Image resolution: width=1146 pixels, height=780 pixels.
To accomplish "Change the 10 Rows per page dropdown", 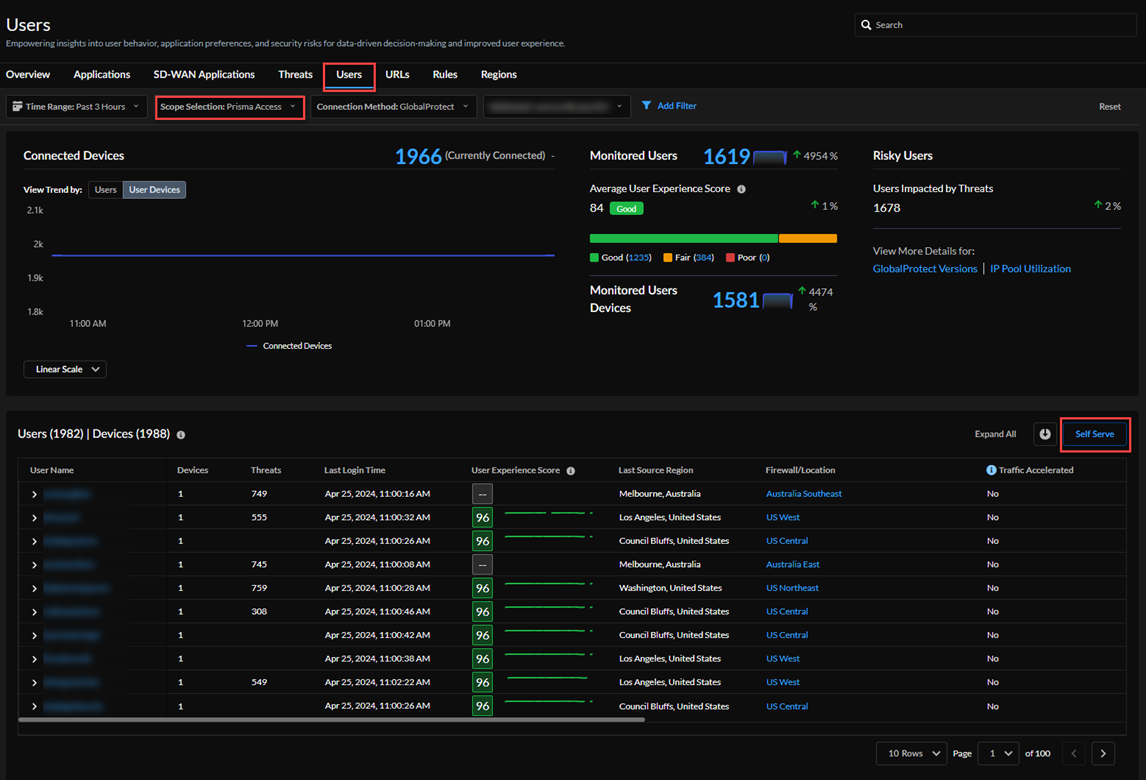I will [x=914, y=753].
